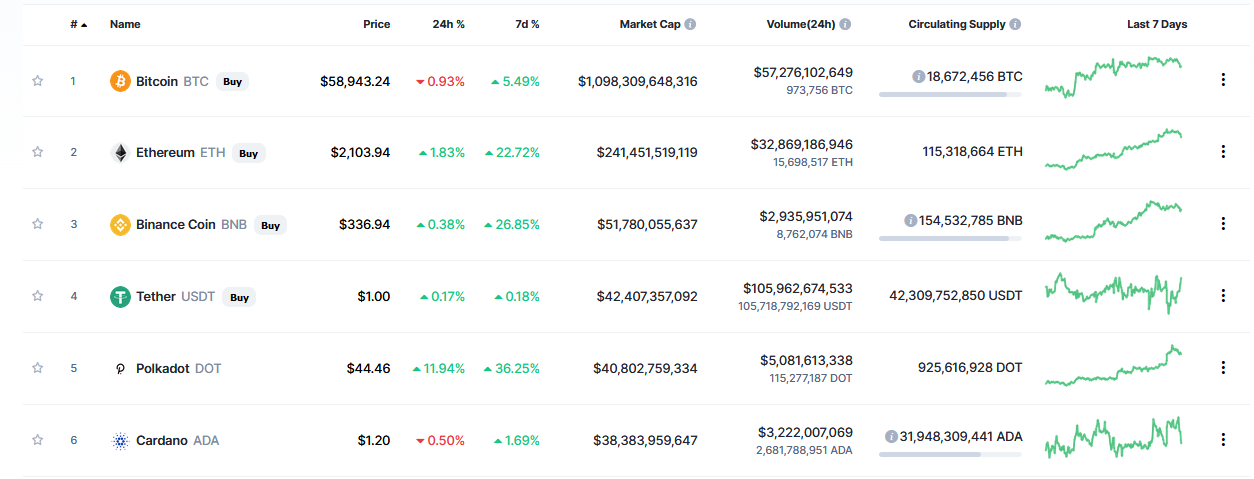
Task: Open the Cardano ADA name link
Action: point(177,441)
